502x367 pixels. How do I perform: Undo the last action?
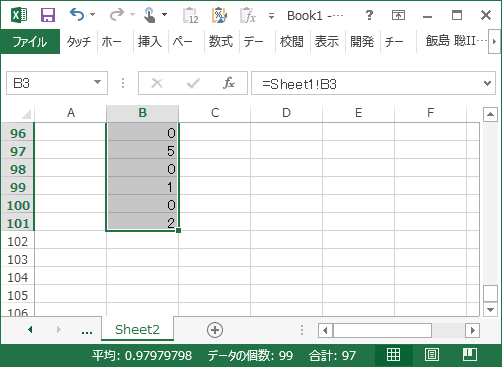(x=77, y=15)
